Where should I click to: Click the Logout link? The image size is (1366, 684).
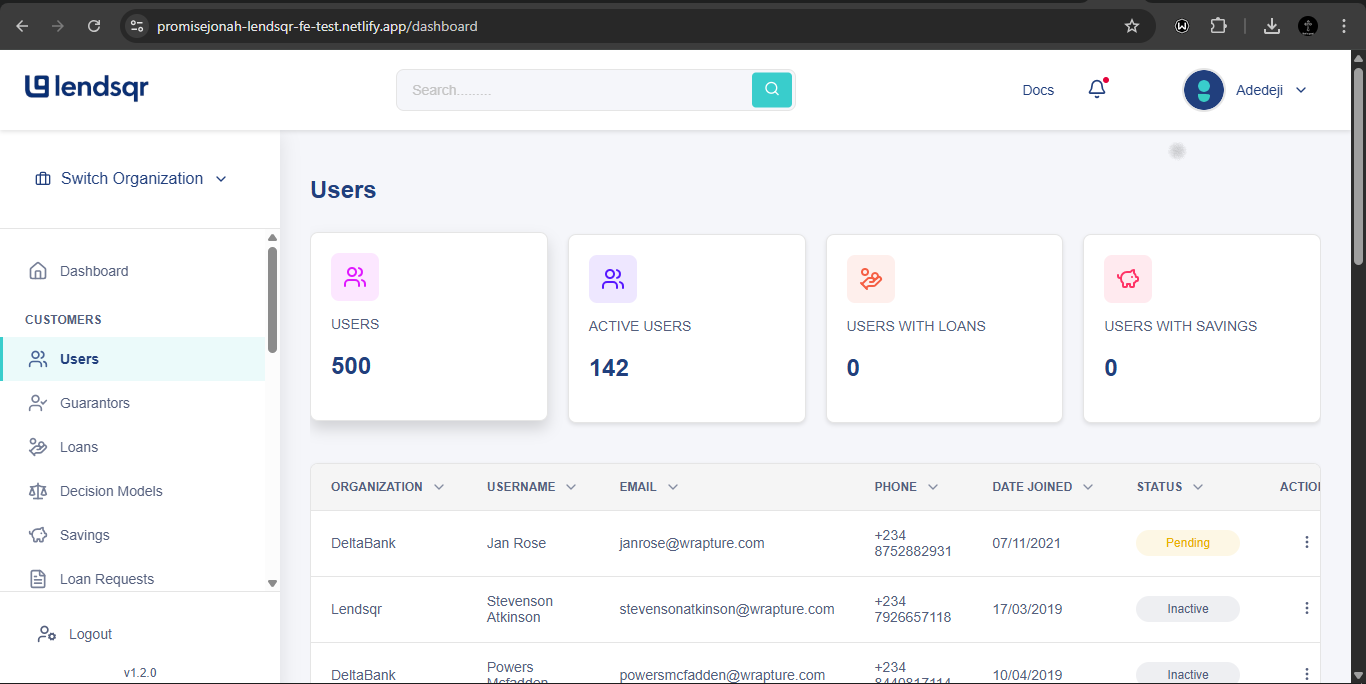pyautogui.click(x=90, y=634)
